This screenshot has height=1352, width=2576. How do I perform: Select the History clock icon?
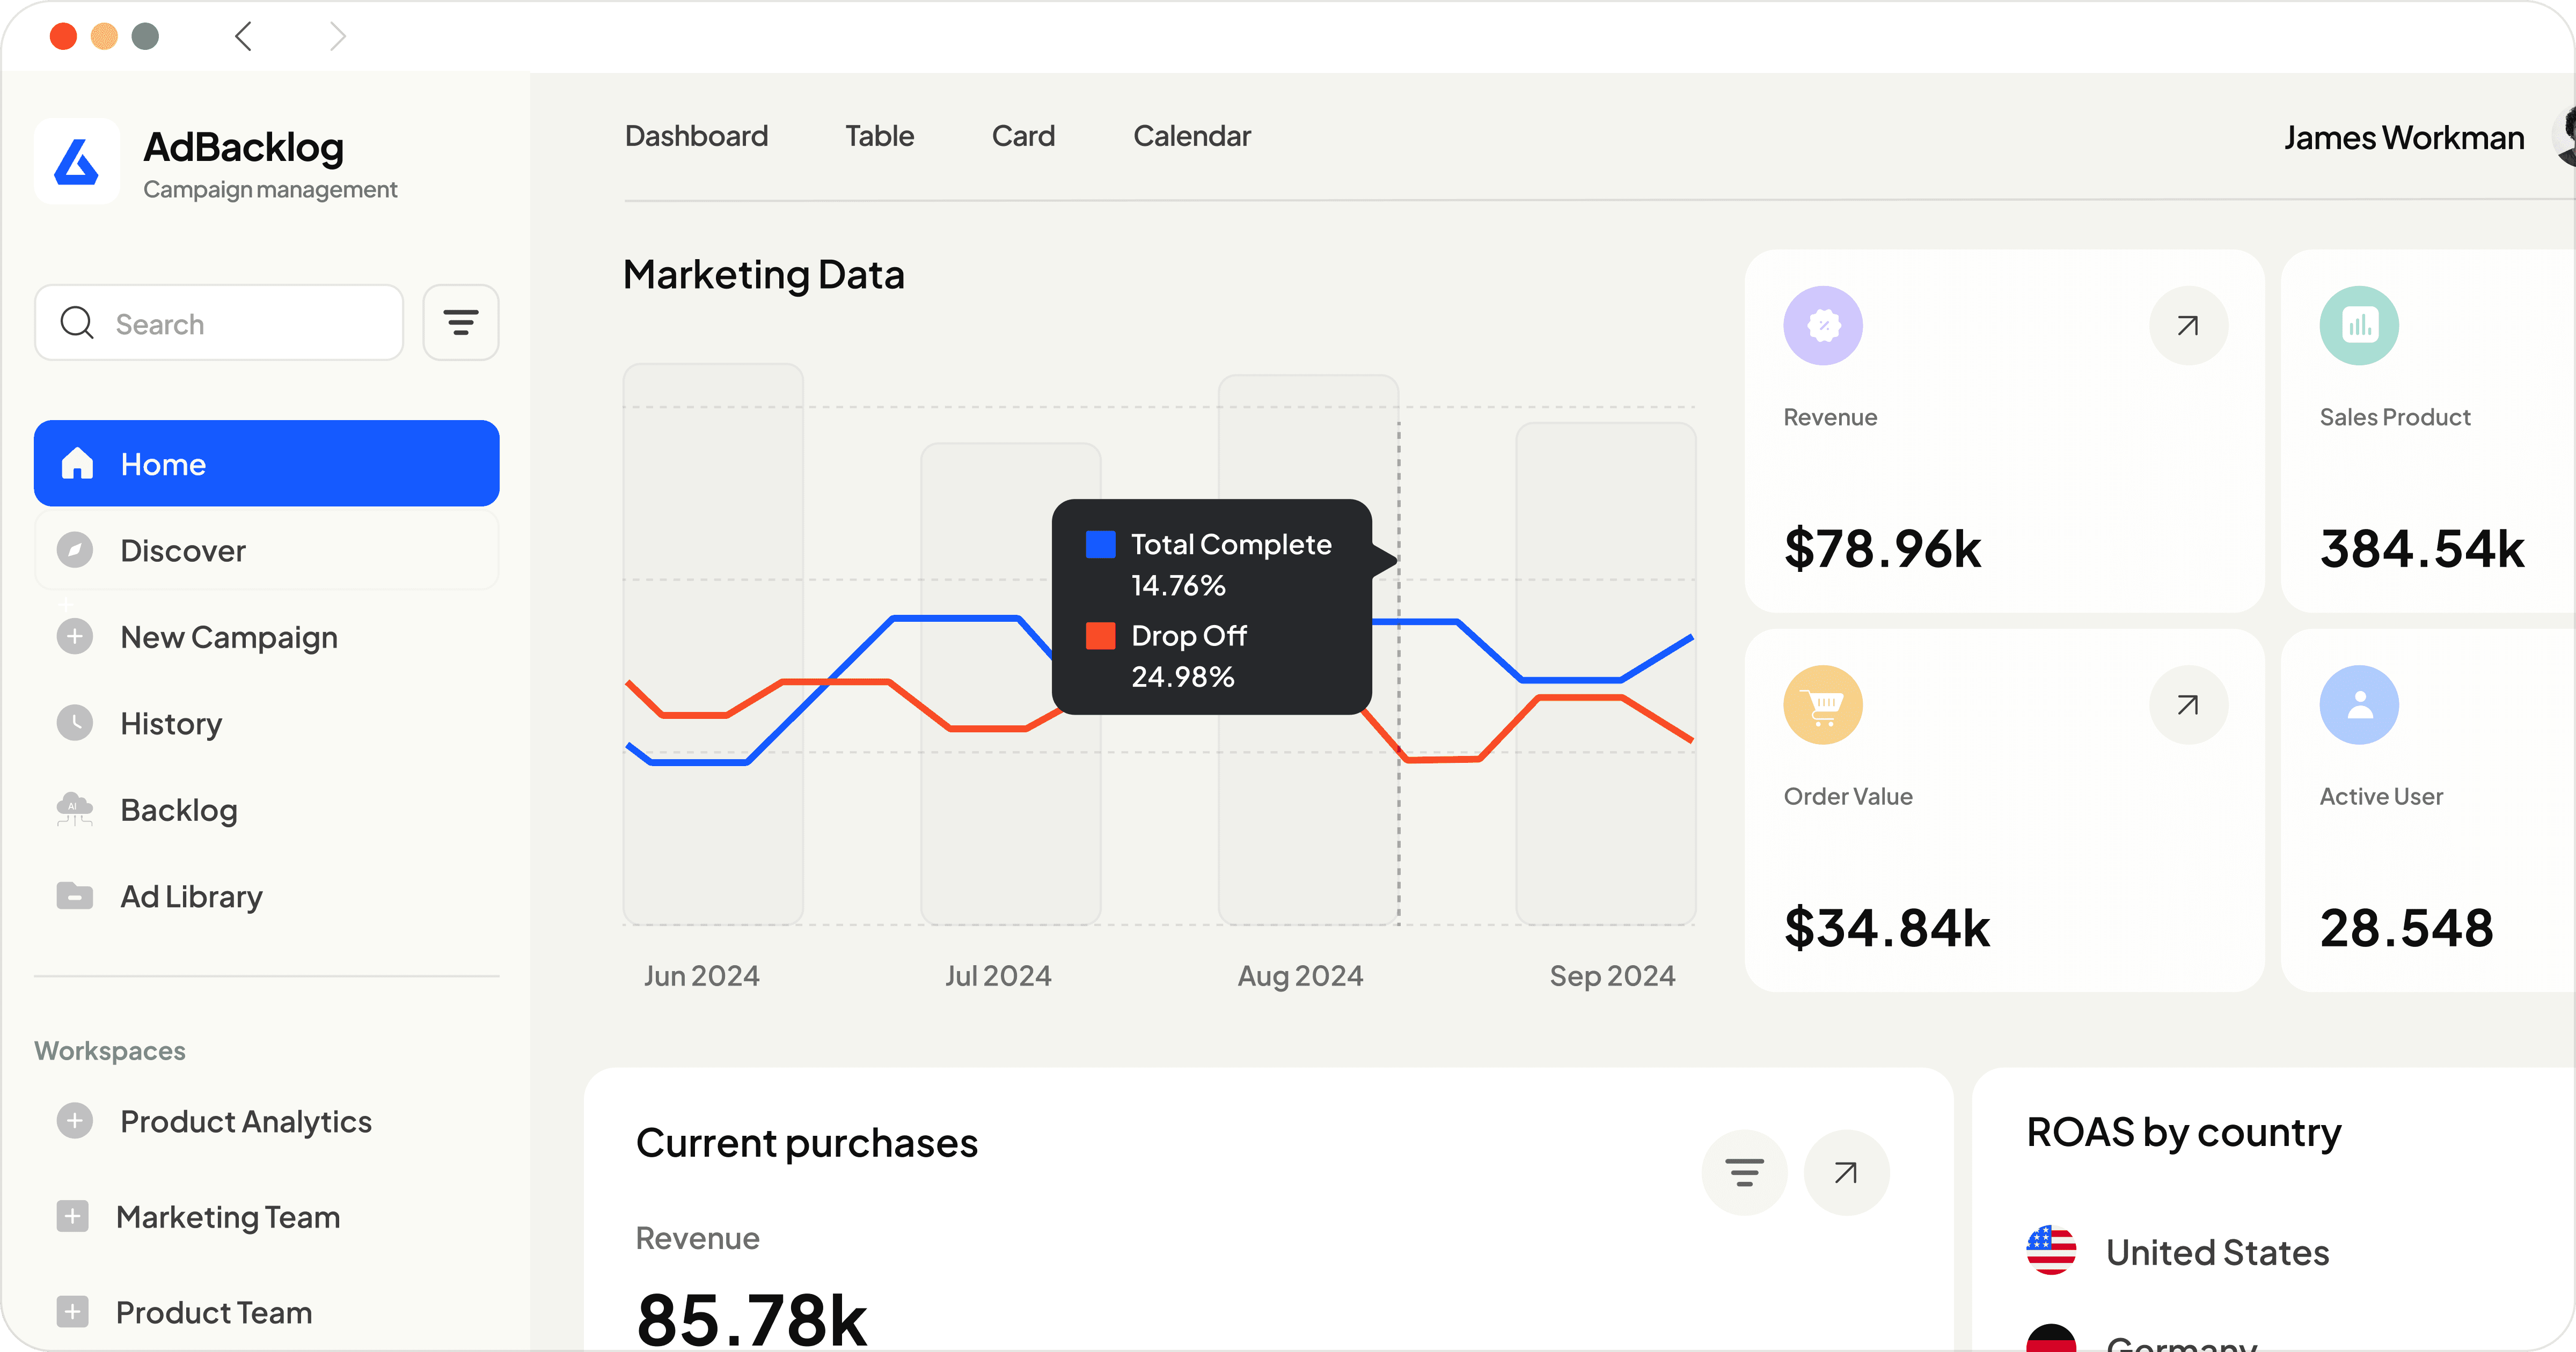(x=76, y=723)
